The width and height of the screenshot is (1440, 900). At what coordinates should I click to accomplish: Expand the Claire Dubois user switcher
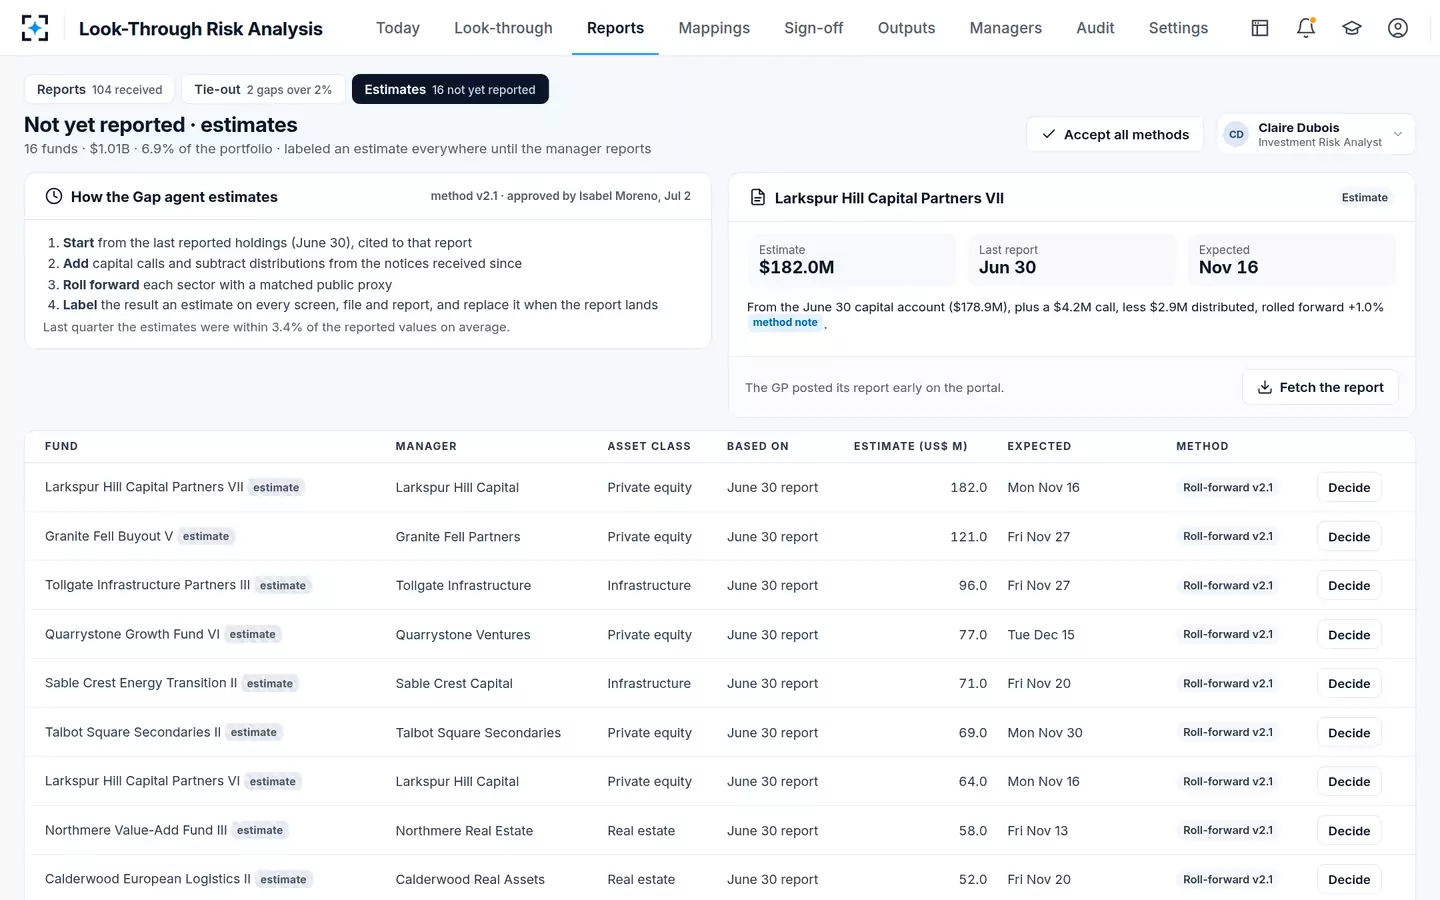tap(1316, 134)
